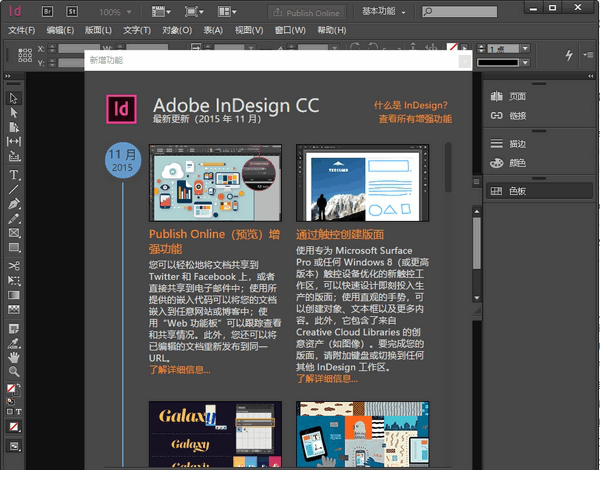Select the Gradient Swatch tool

click(14, 295)
